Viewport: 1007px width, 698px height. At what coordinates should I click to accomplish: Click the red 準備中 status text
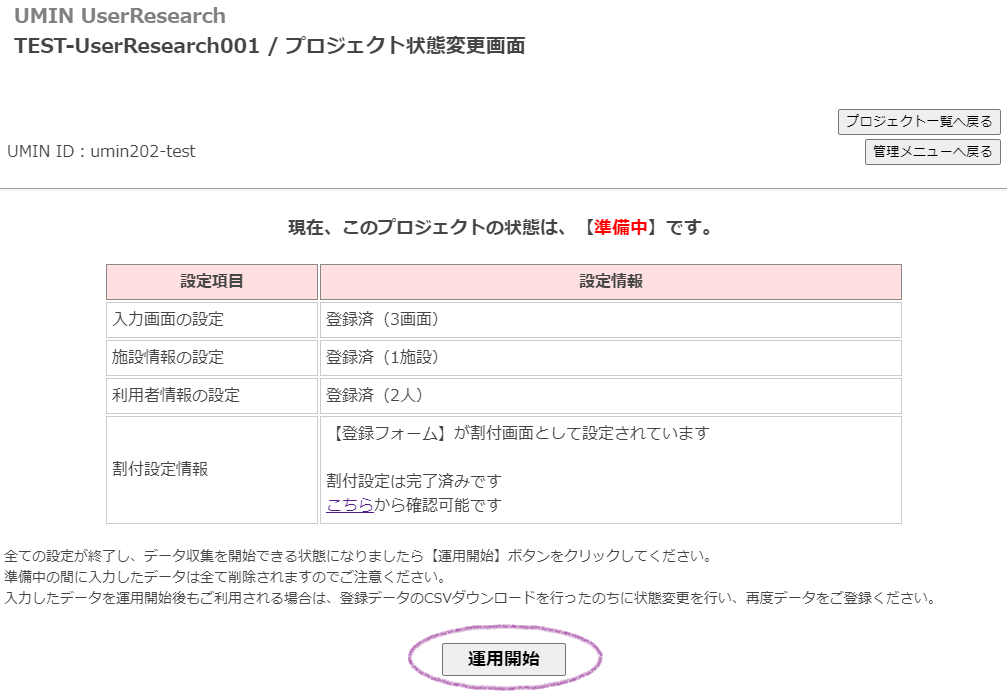coord(621,228)
